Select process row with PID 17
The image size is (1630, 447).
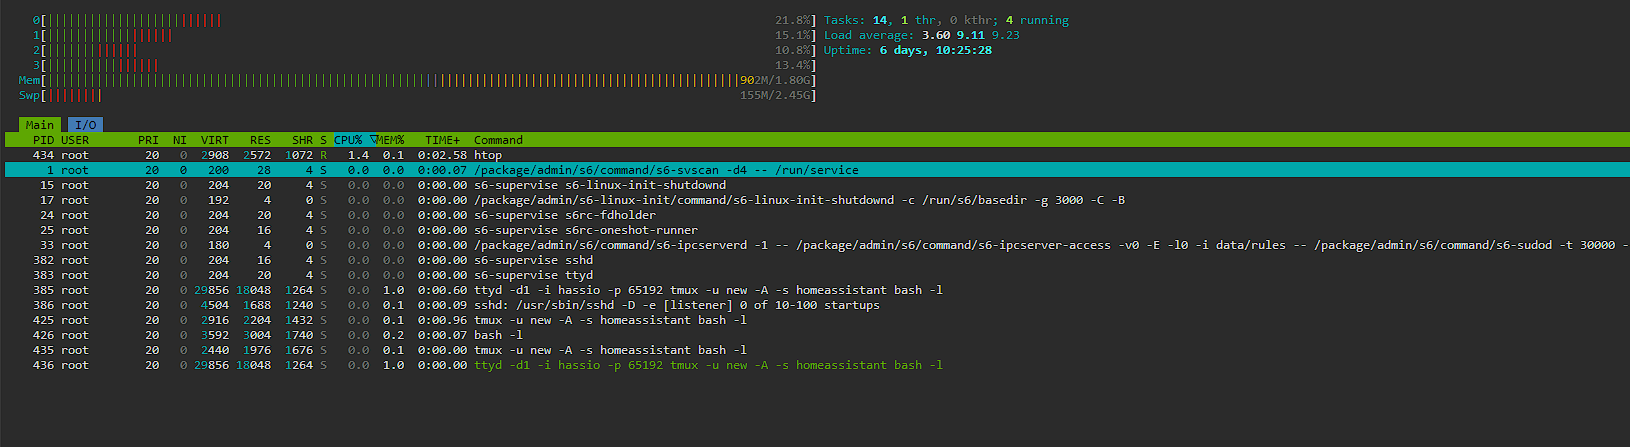tap(815, 200)
